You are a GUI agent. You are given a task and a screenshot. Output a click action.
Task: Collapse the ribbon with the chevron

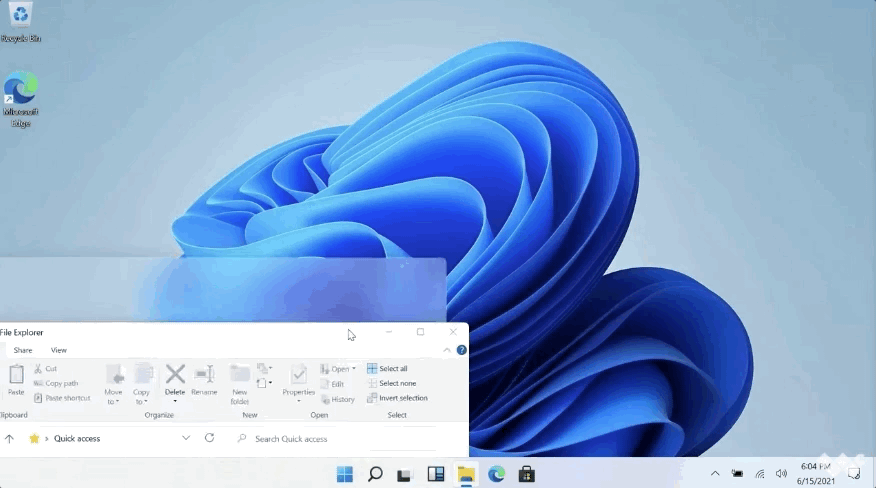pyautogui.click(x=447, y=350)
